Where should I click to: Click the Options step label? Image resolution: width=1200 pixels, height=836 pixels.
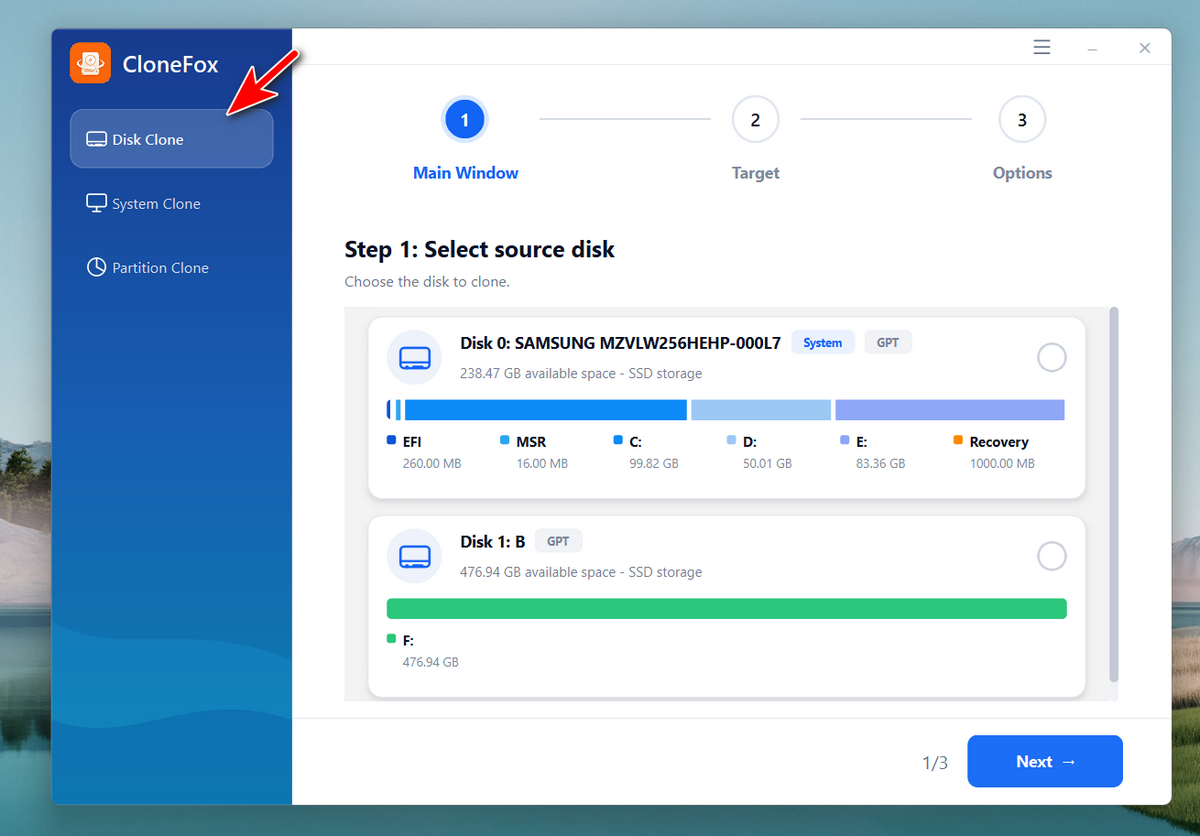(1022, 173)
